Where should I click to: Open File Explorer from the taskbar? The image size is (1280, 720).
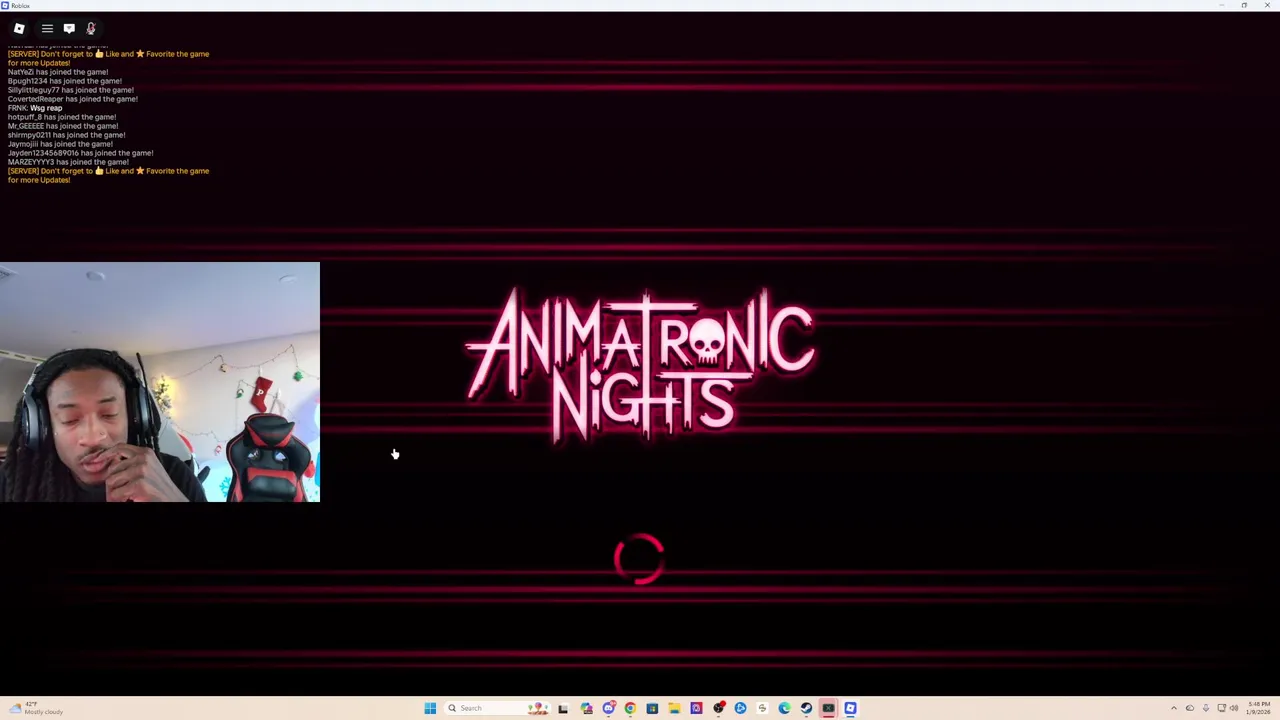[674, 708]
